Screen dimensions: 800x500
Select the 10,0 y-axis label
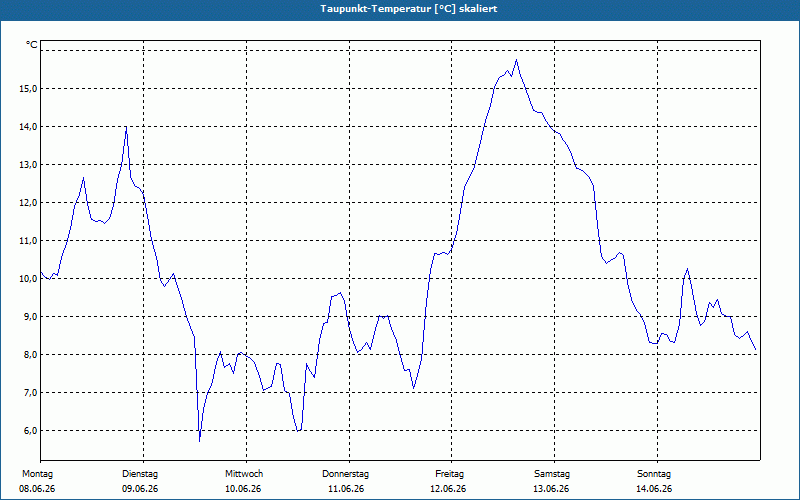28,279
